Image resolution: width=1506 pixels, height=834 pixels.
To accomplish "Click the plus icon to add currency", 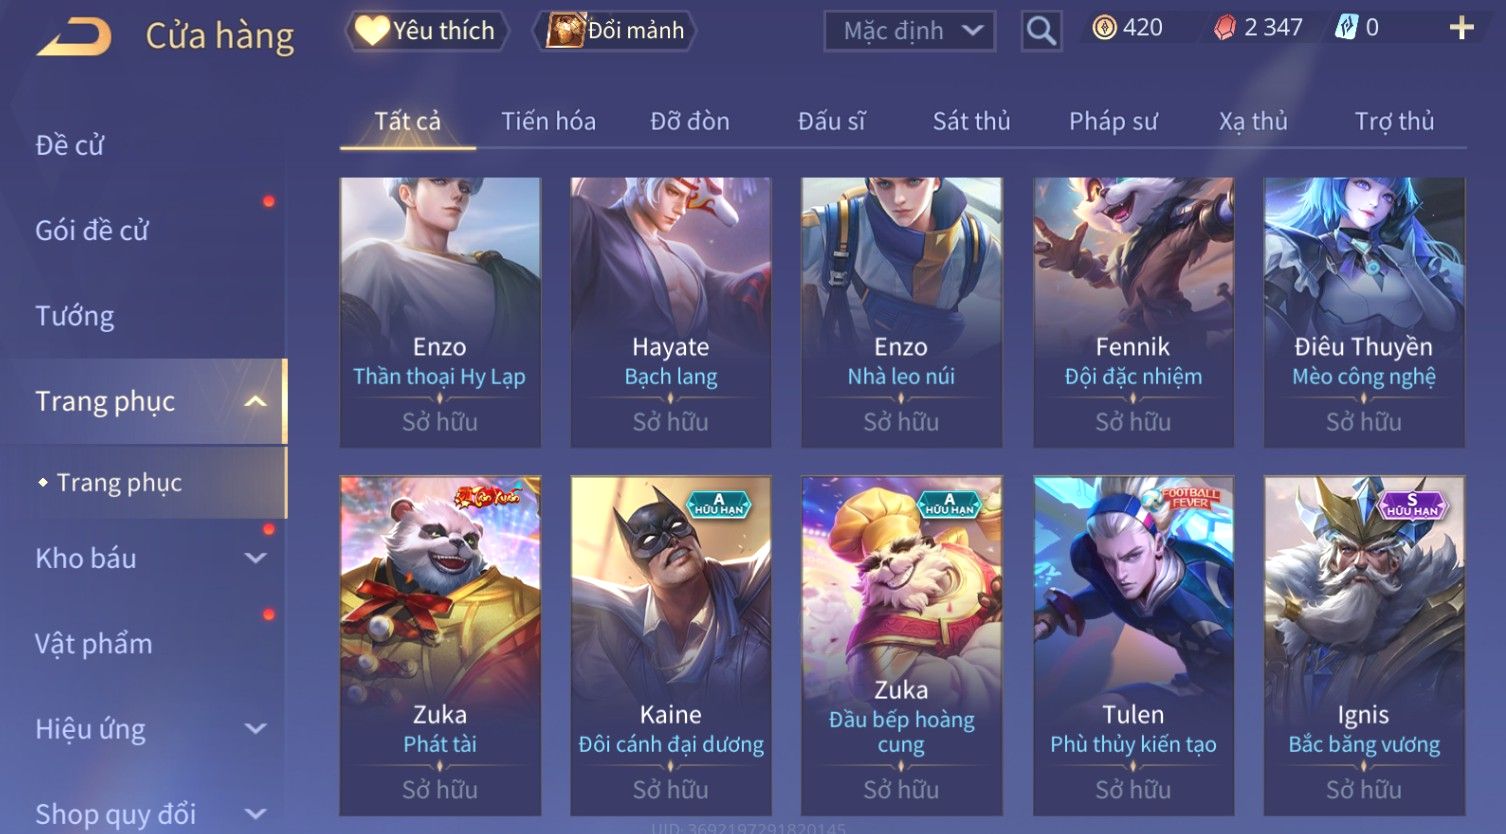I will [1461, 28].
